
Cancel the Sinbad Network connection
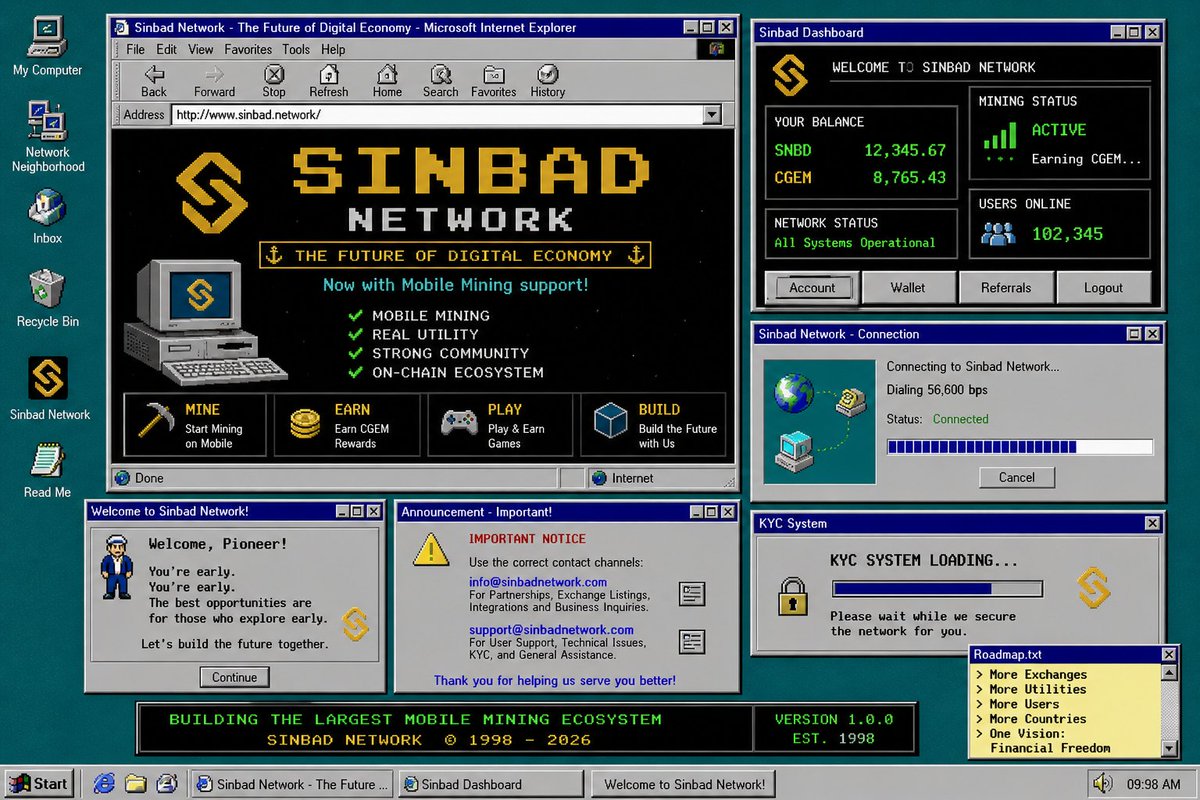coord(1017,477)
